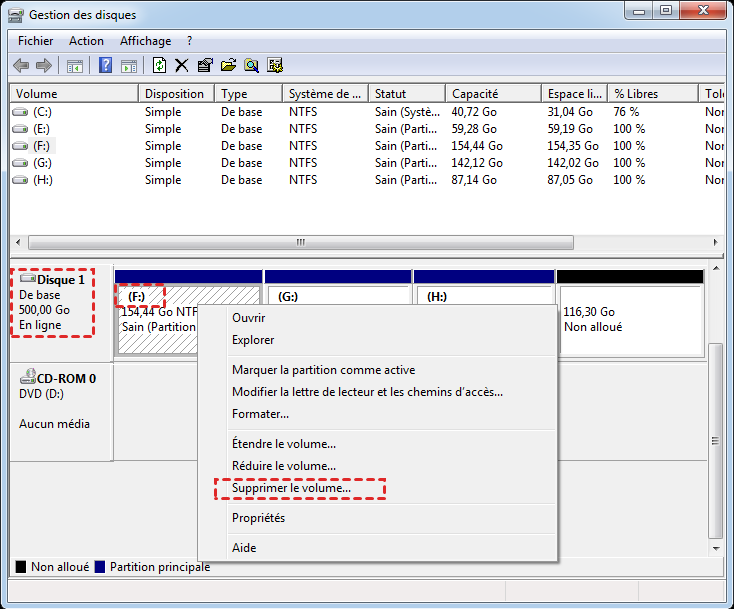Click the 59,19 Go free space cell
Screen dimensions: 734x609
pyautogui.click(x=570, y=129)
